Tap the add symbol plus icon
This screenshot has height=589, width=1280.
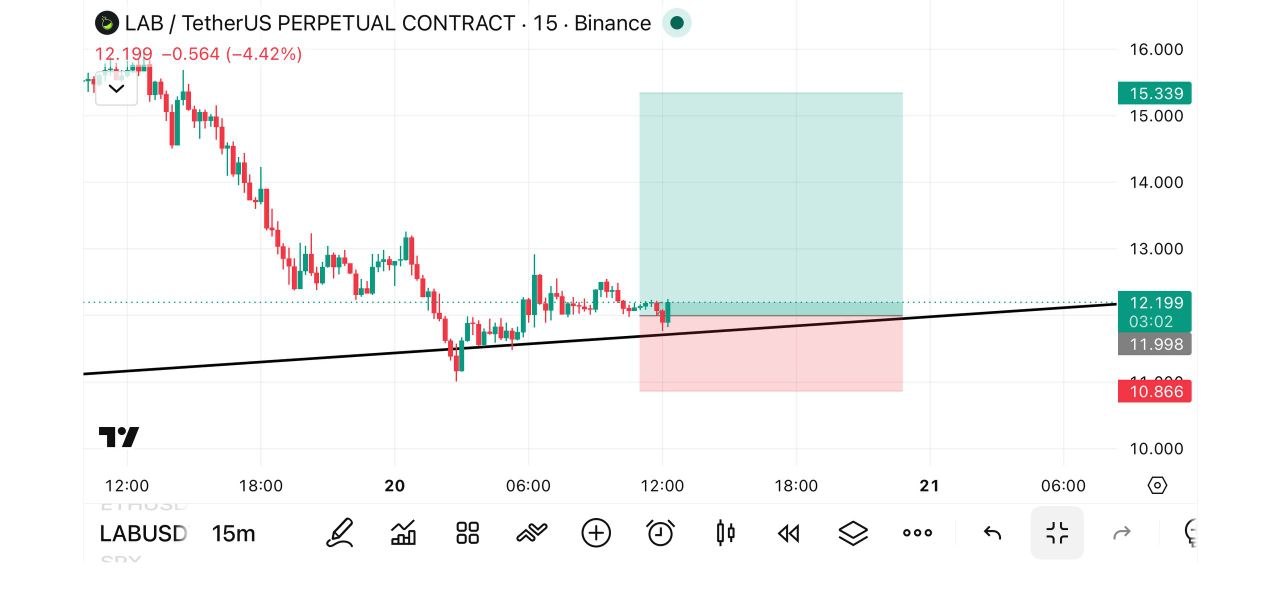596,533
